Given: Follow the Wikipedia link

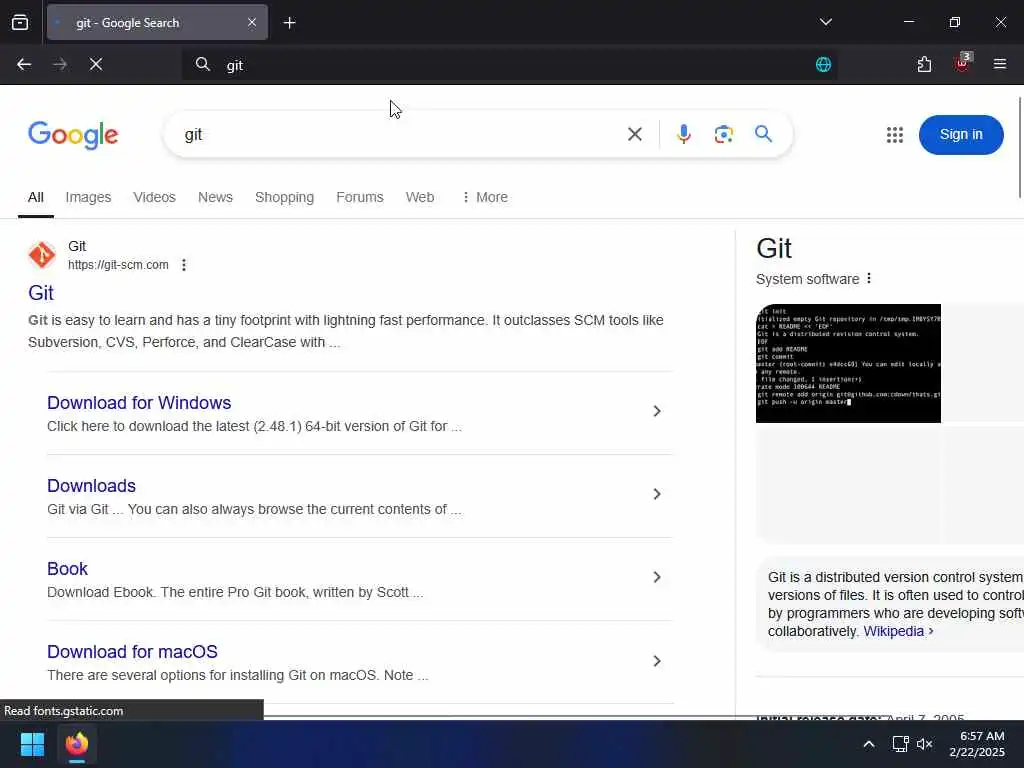Looking at the screenshot, I should pos(898,631).
